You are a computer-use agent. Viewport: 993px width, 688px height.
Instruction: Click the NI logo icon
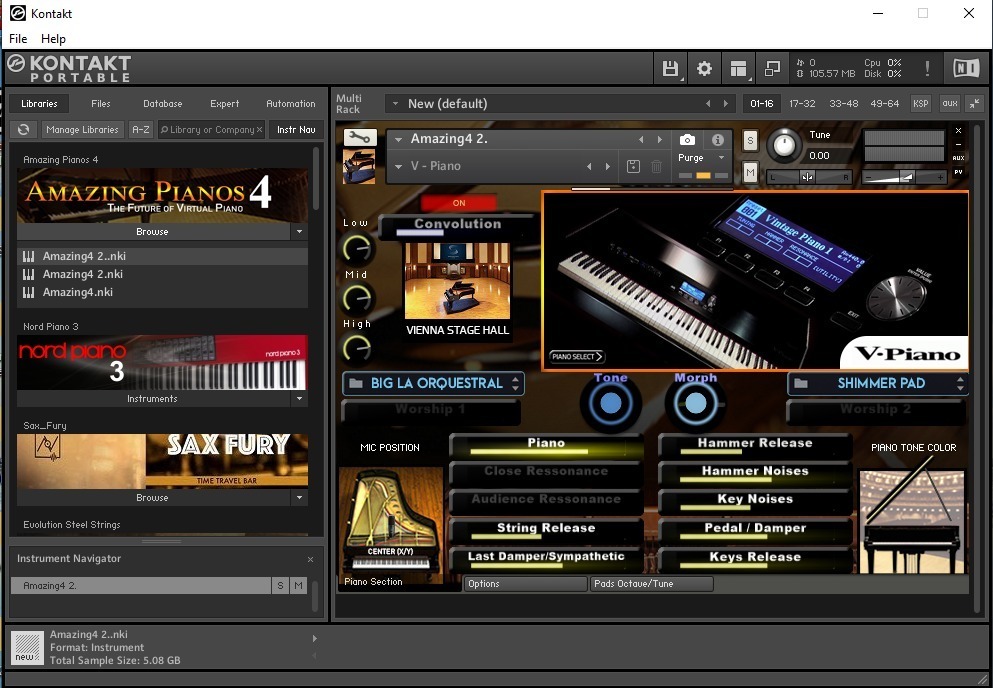tap(966, 68)
